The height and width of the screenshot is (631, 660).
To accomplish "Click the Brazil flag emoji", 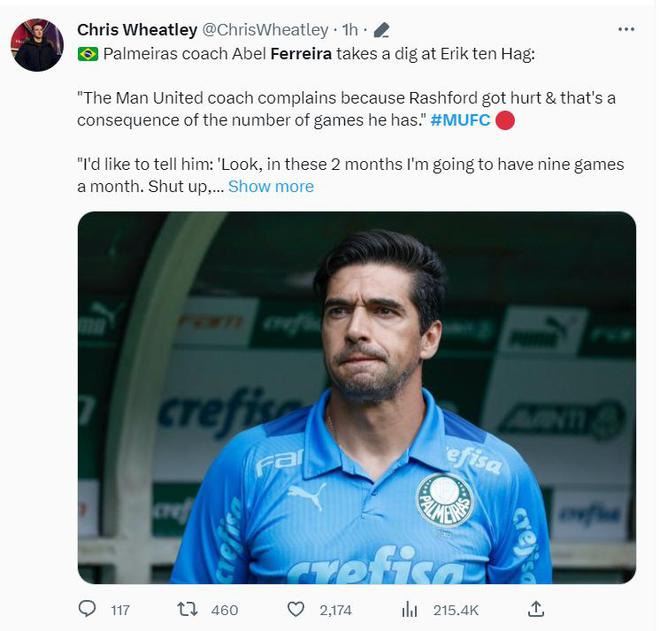I will pyautogui.click(x=88, y=53).
